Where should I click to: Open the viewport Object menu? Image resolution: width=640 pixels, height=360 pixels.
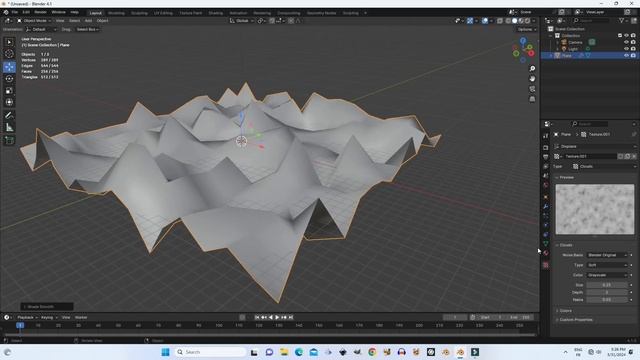click(102, 20)
